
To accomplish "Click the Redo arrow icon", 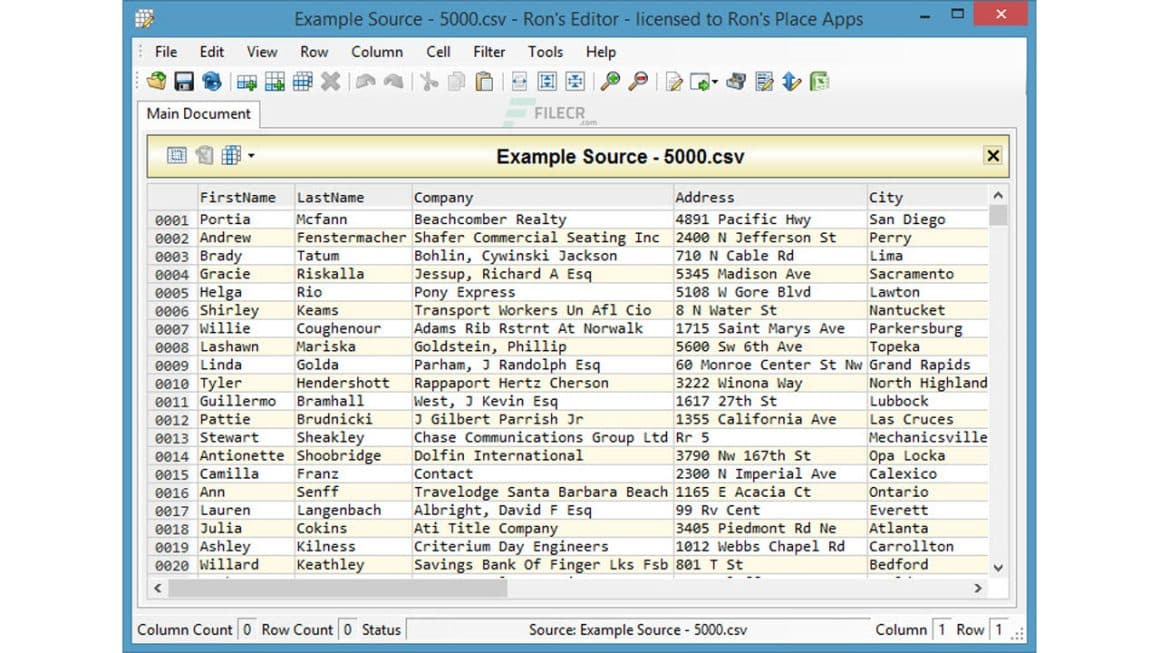I will pos(394,81).
